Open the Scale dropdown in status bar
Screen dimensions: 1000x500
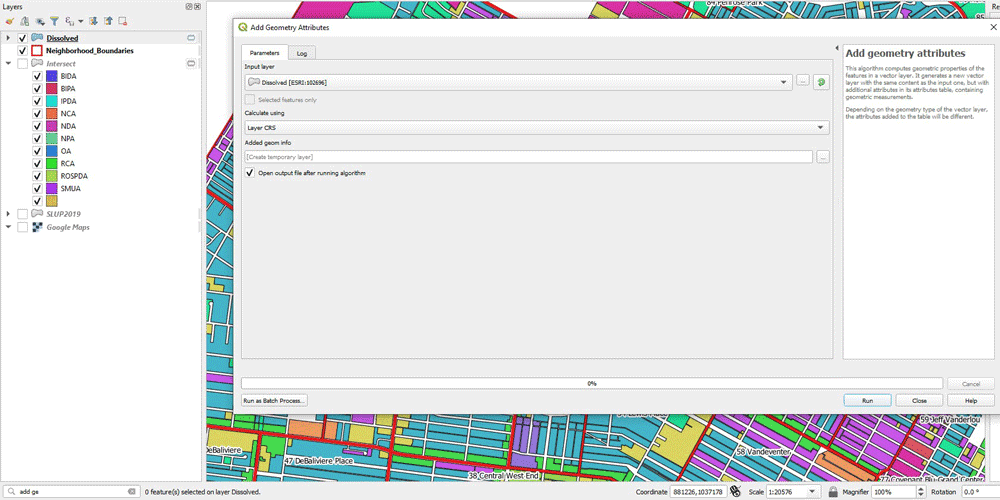coord(812,492)
